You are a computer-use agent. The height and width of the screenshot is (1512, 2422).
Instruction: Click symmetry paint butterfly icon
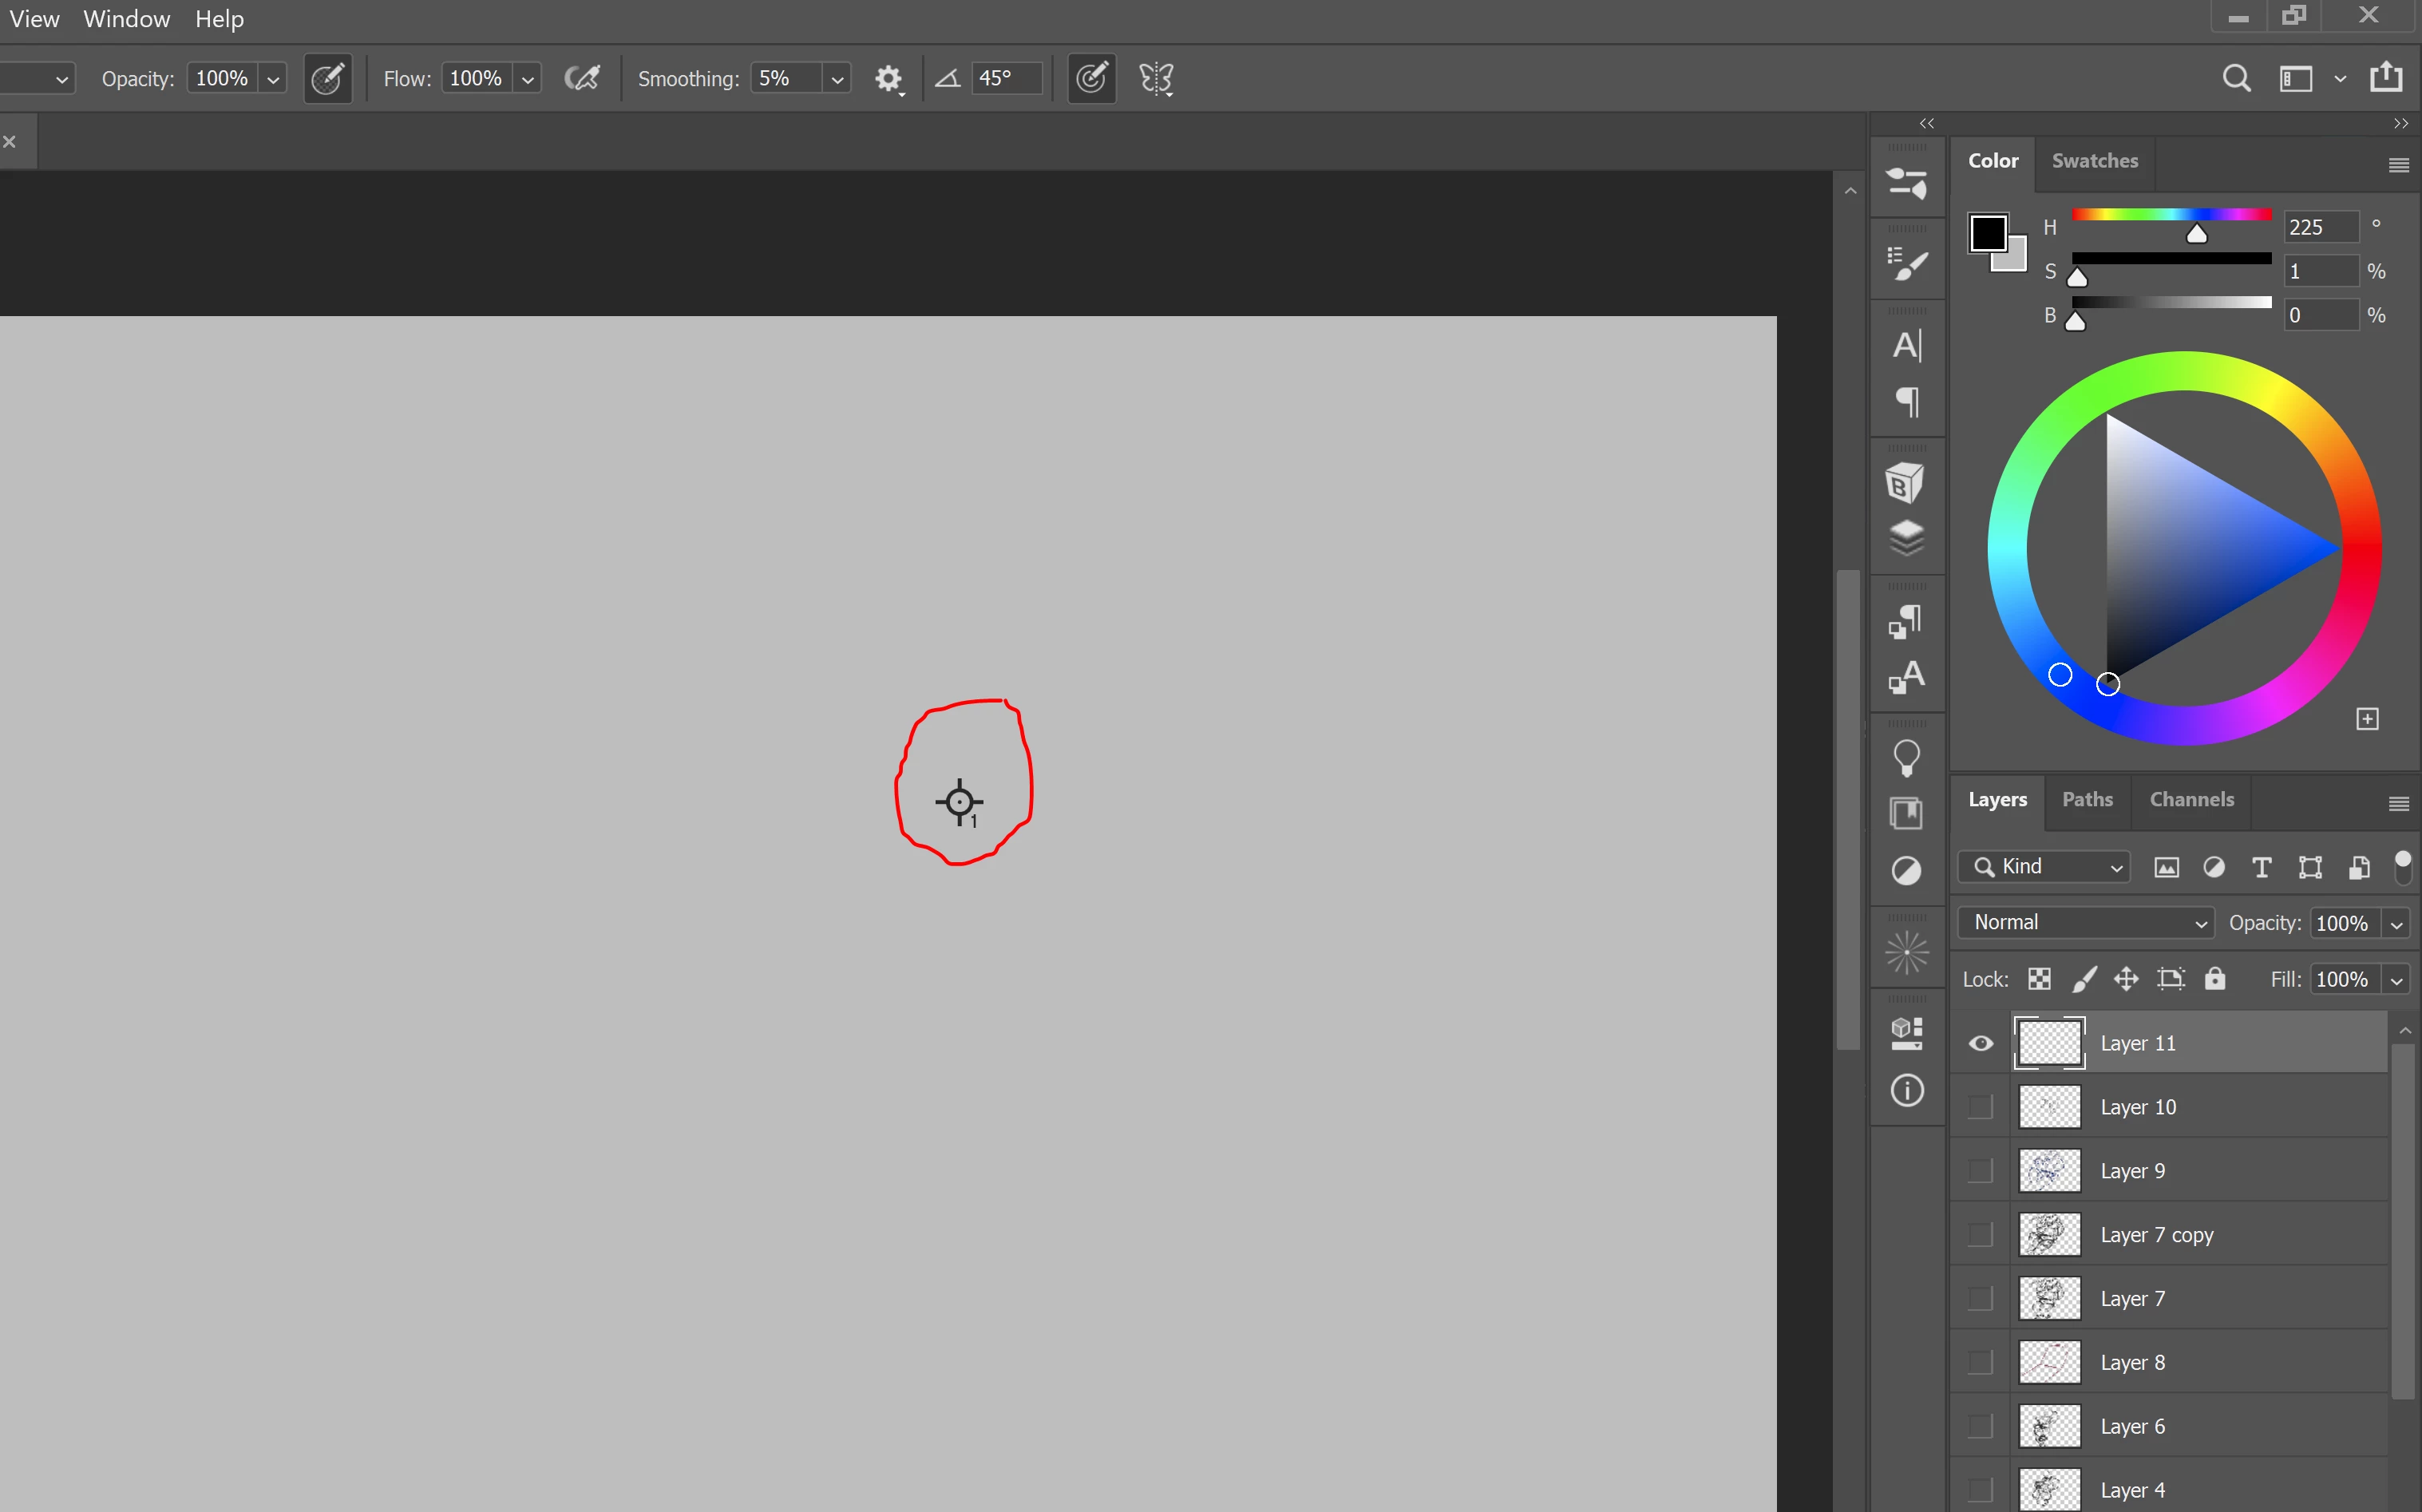pos(1156,78)
